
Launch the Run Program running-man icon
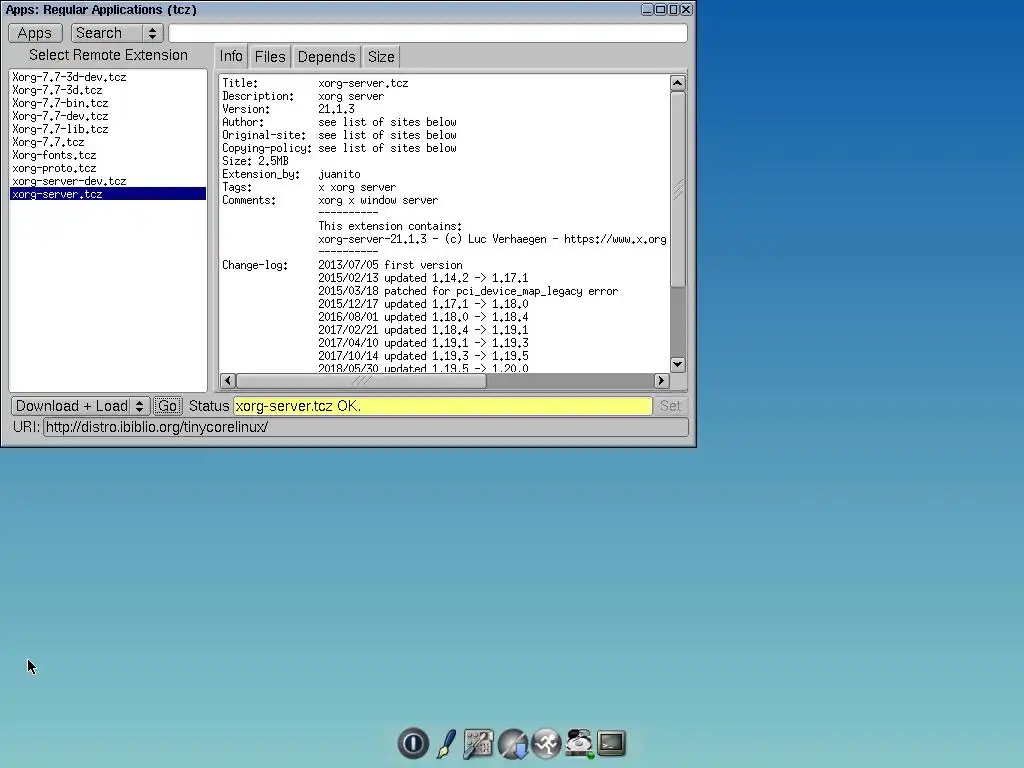click(547, 743)
